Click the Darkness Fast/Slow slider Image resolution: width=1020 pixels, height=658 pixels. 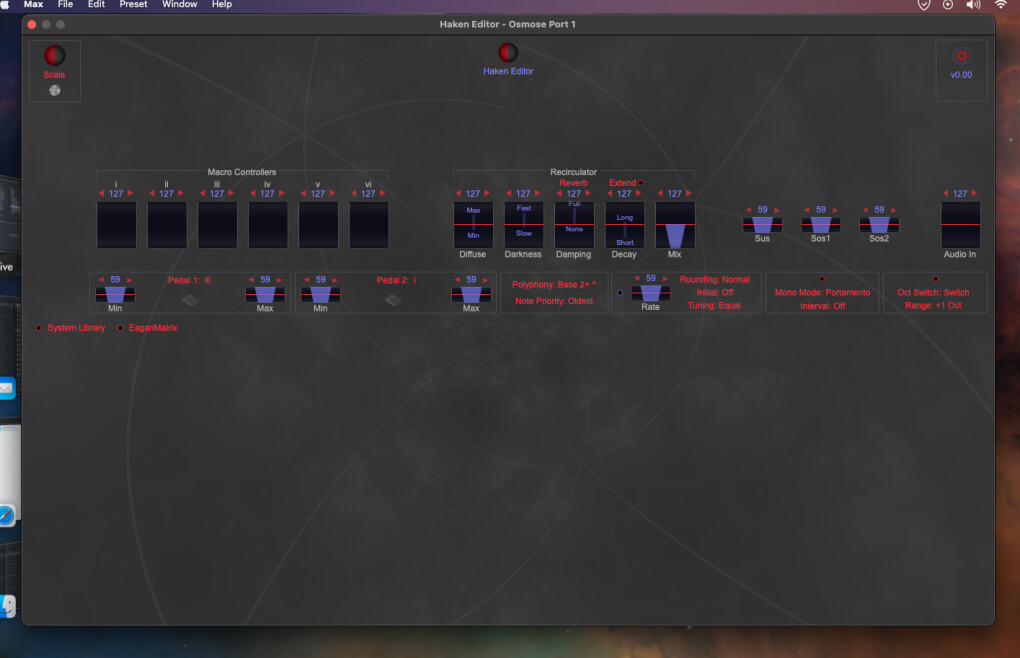[x=524, y=224]
